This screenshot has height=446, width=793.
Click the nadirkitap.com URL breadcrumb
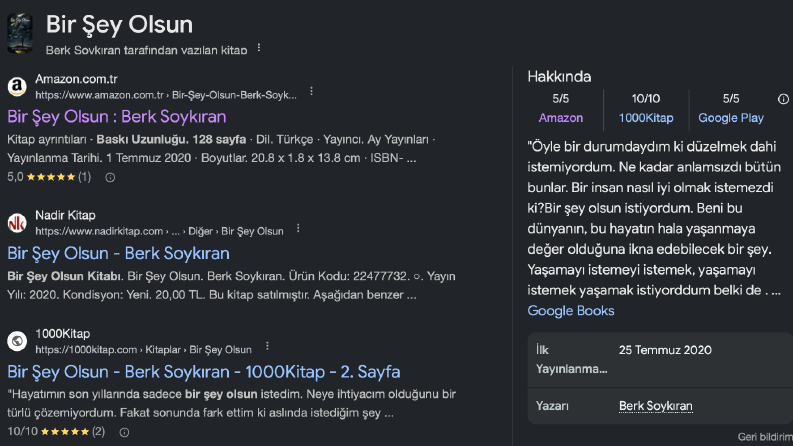point(159,232)
